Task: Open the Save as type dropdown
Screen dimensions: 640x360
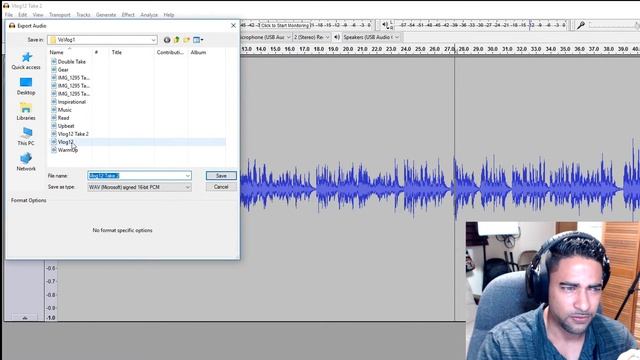Action: 139,187
